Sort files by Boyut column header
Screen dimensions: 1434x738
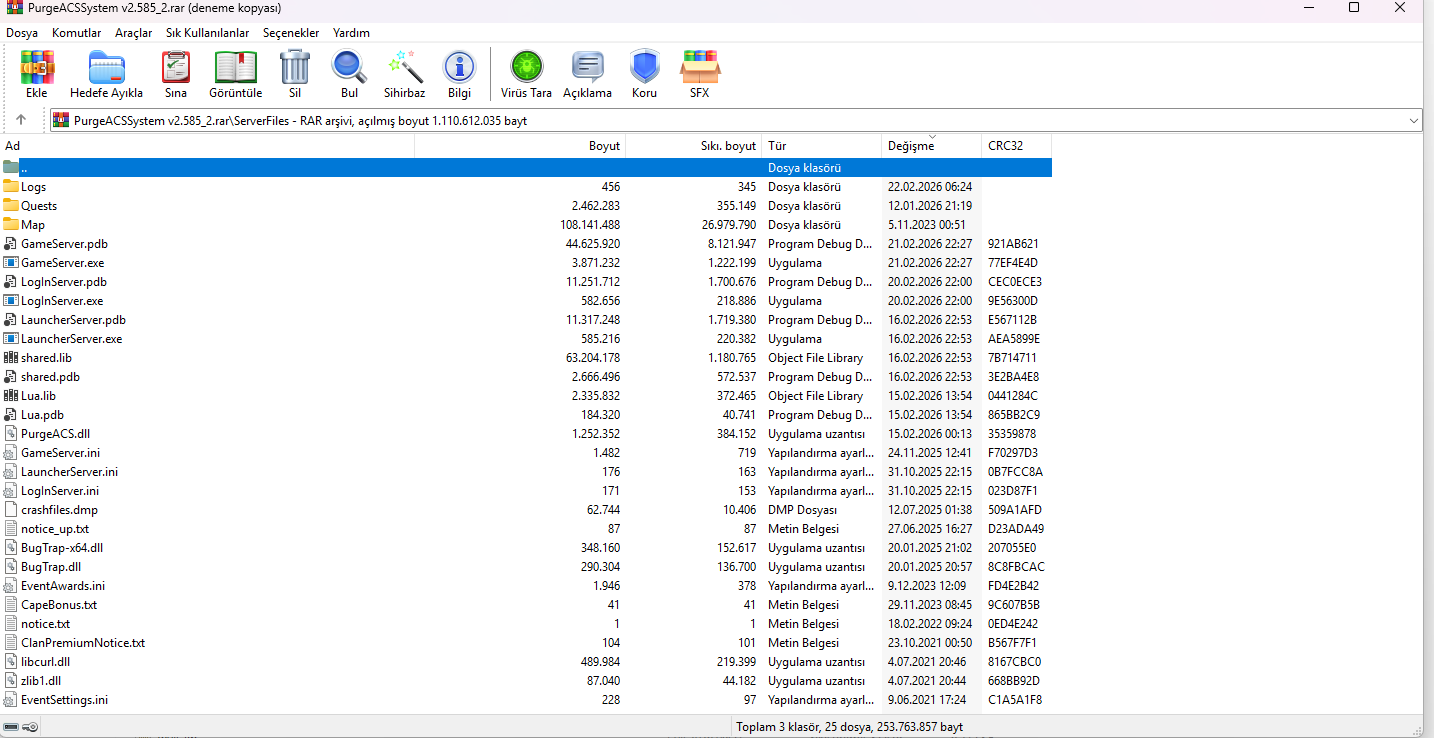pyautogui.click(x=520, y=146)
